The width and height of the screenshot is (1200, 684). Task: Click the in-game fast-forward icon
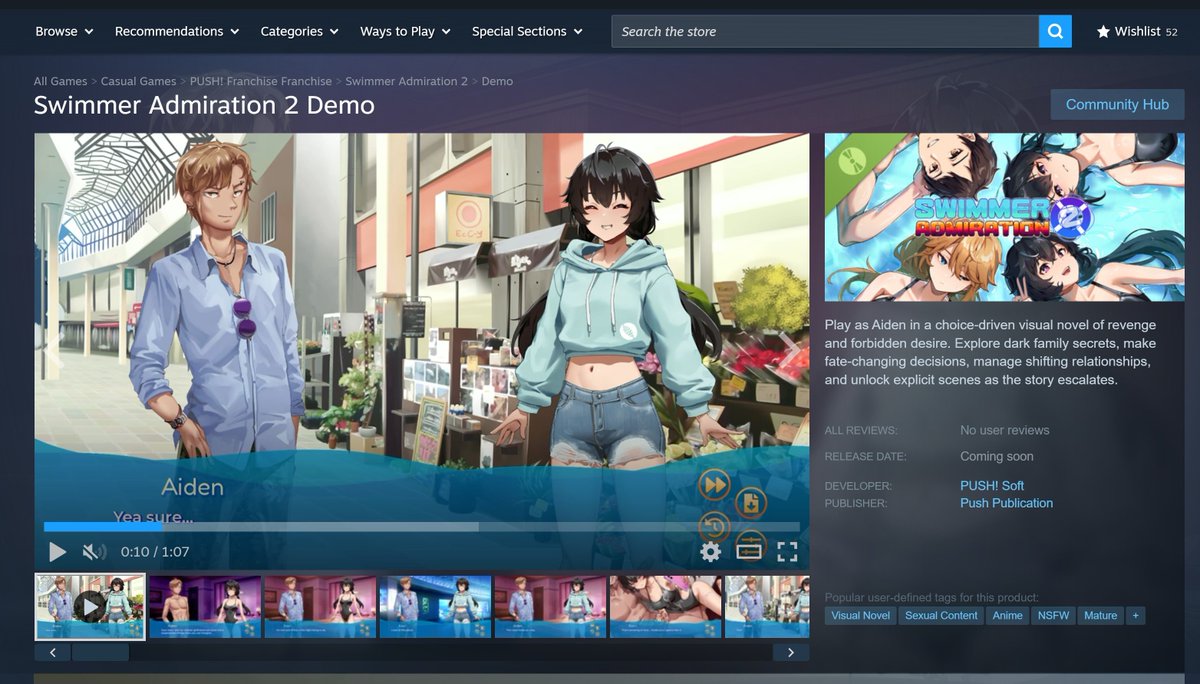click(714, 485)
